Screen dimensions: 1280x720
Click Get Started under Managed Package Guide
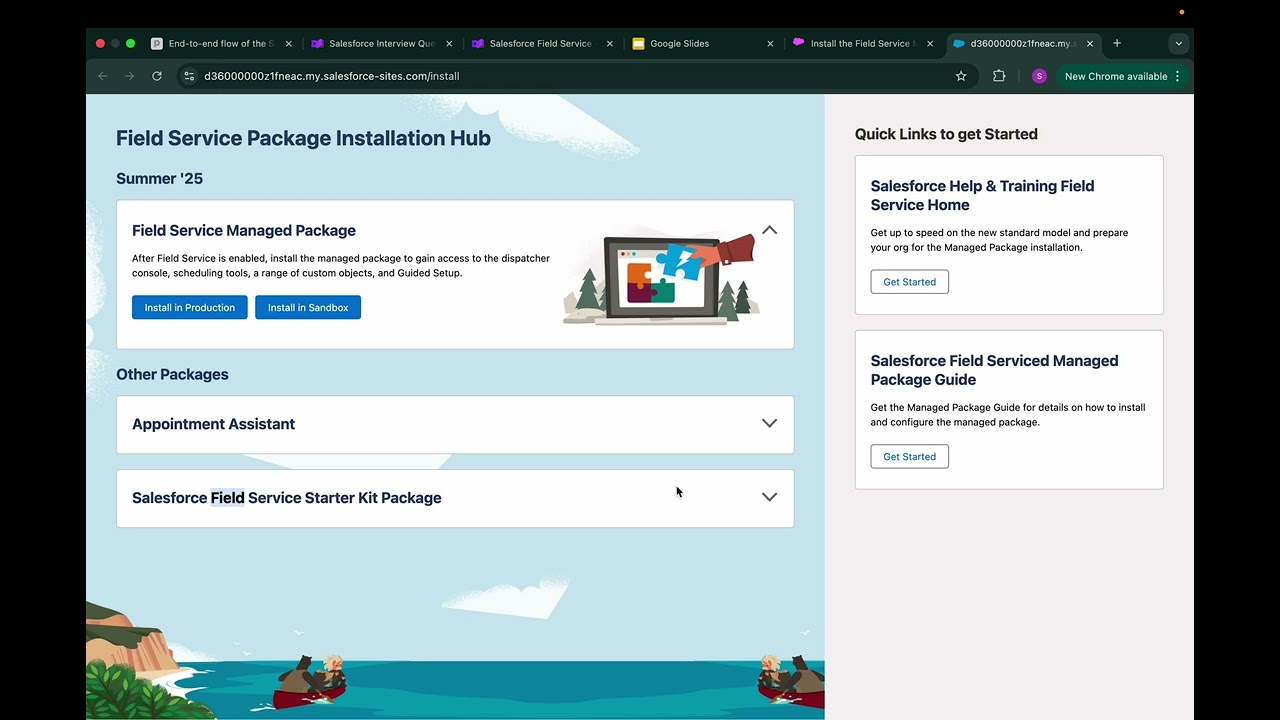coord(909,457)
